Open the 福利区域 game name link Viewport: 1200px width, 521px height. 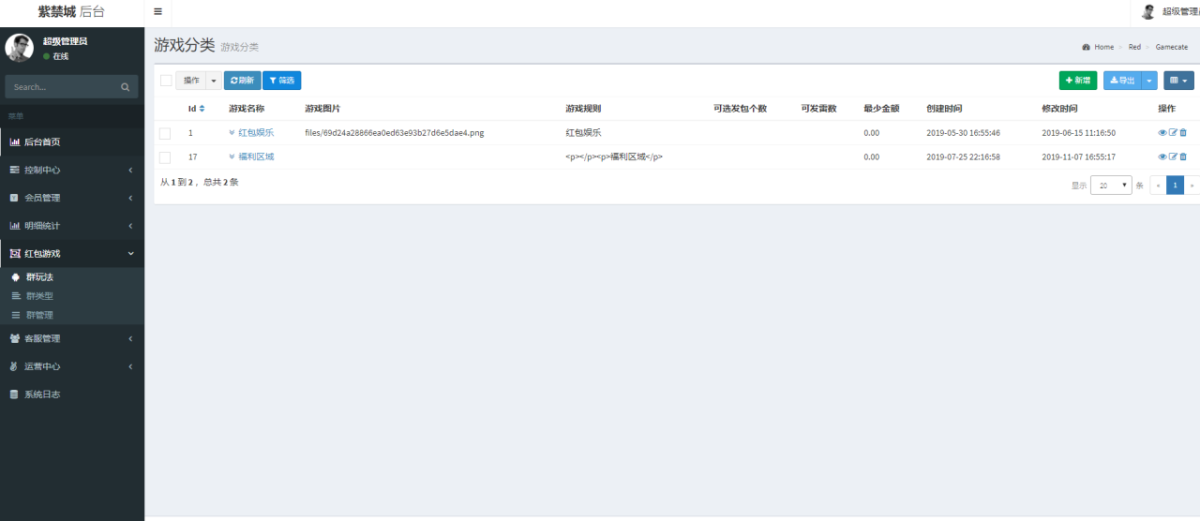coord(256,157)
